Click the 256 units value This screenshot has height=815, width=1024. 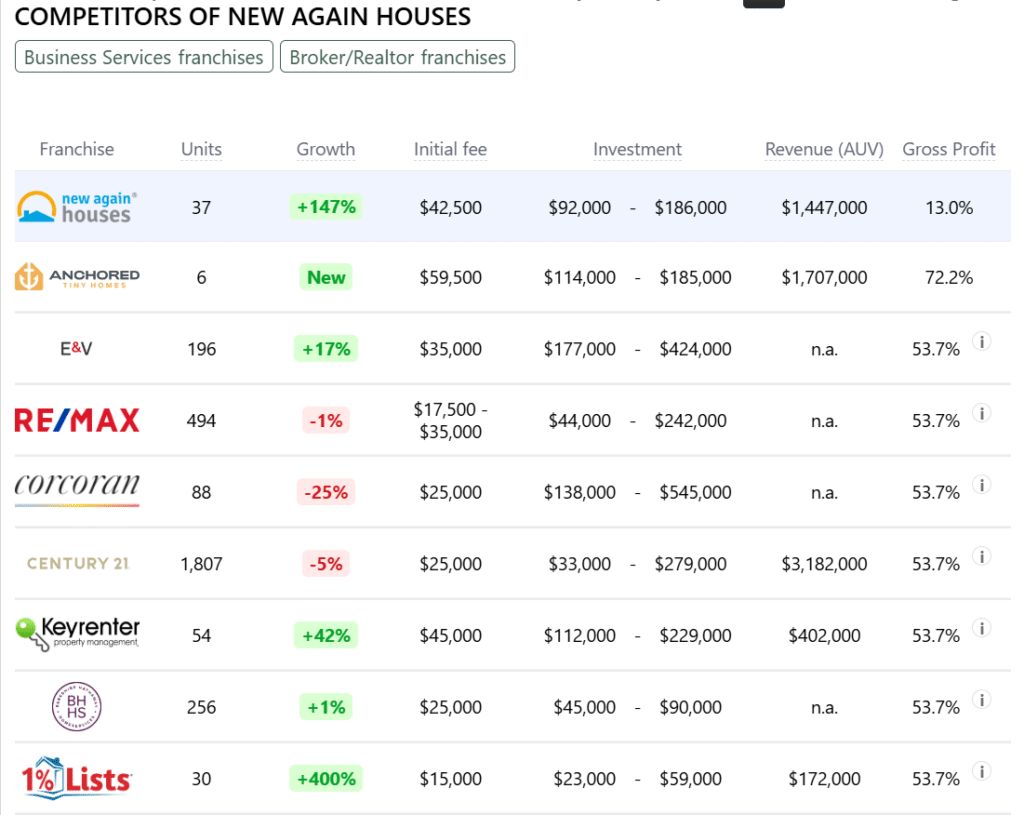[201, 707]
